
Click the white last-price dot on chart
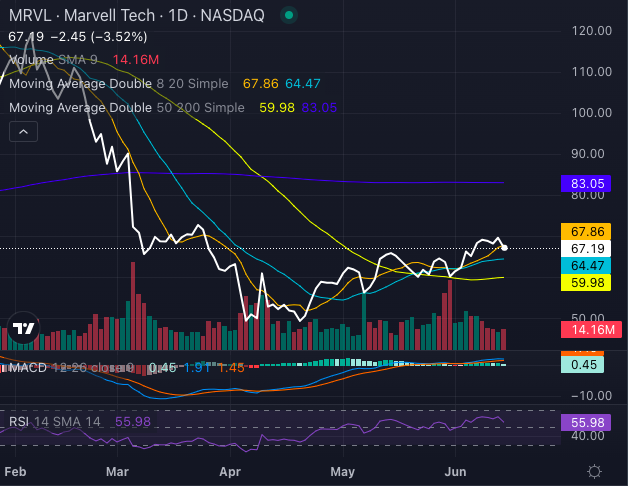point(504,248)
